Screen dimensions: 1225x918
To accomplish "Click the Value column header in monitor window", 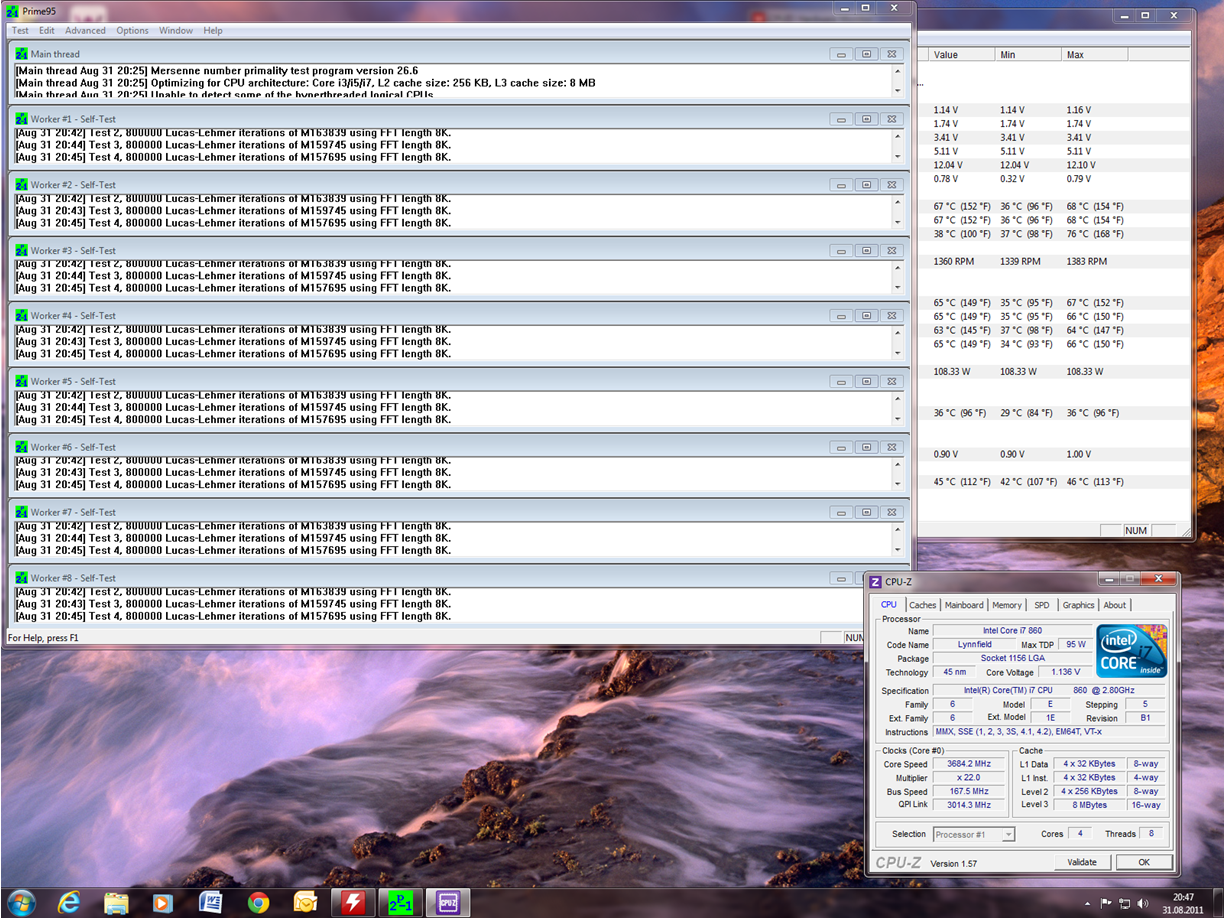I will coord(962,55).
